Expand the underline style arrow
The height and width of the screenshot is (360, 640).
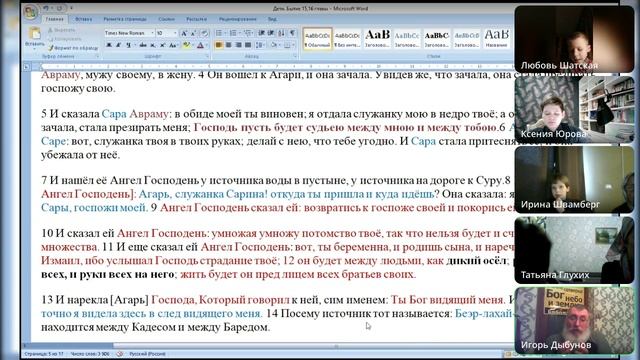pos(135,45)
